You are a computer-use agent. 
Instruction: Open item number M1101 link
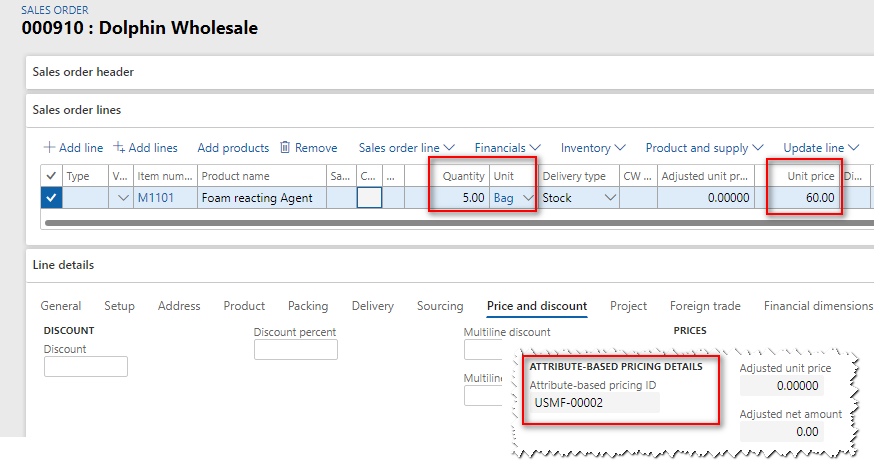click(x=156, y=198)
